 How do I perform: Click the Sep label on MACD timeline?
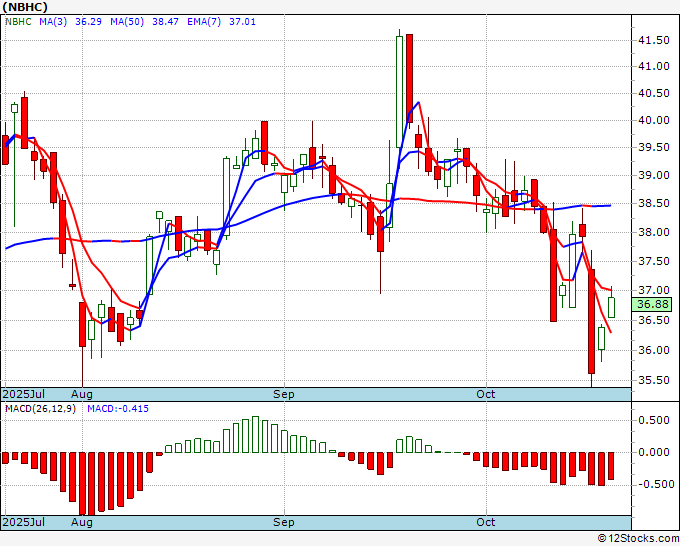click(x=284, y=522)
